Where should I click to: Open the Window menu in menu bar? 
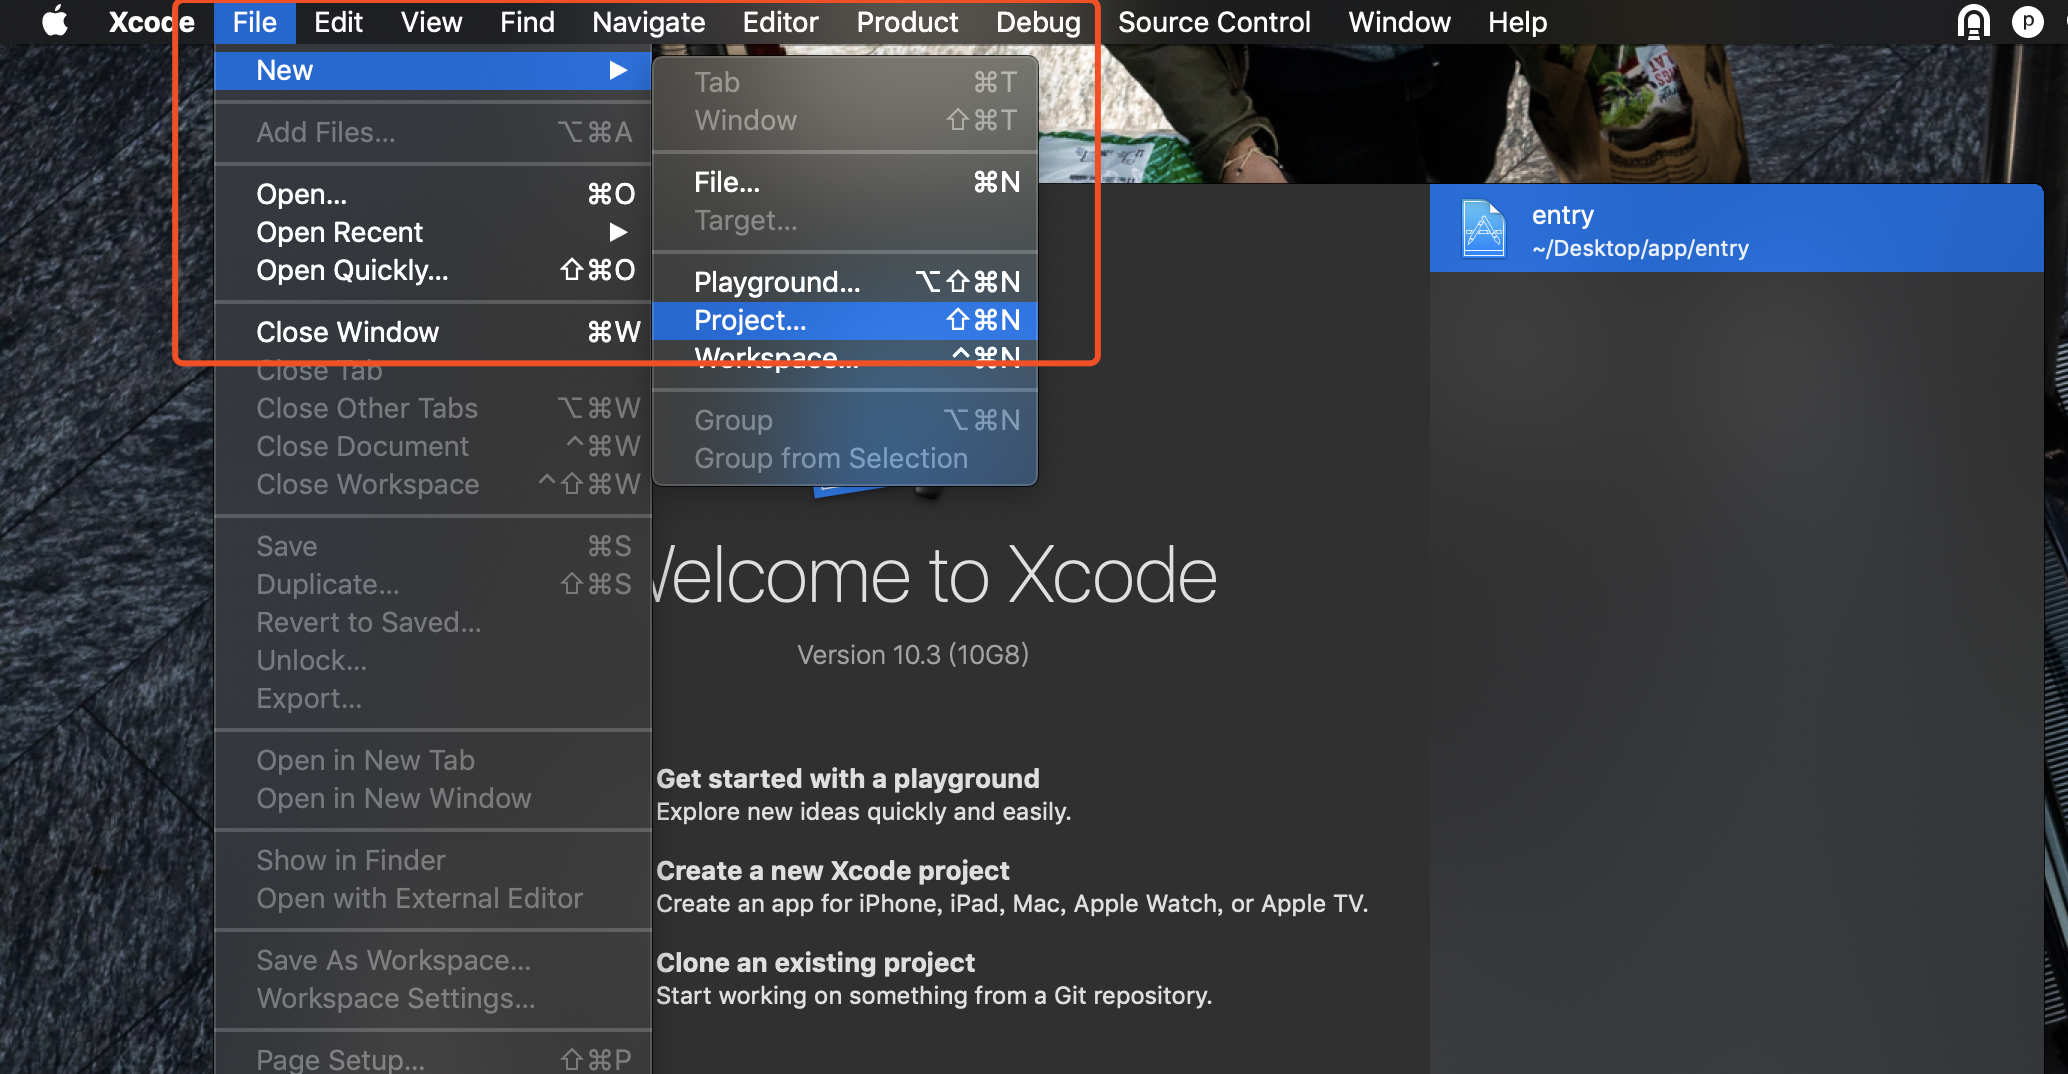(1399, 22)
